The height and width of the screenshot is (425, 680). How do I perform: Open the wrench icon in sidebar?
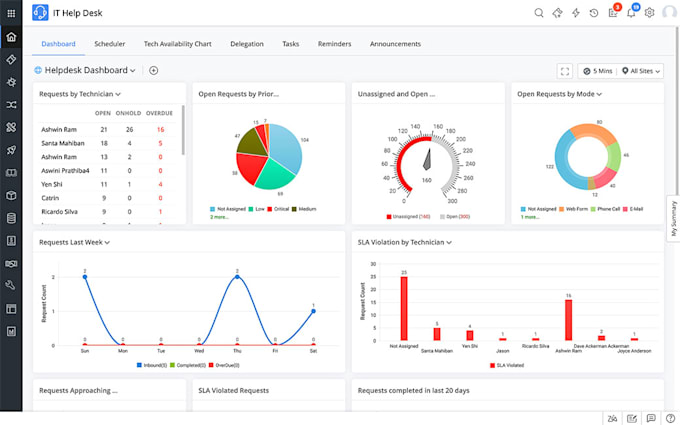pos(11,285)
